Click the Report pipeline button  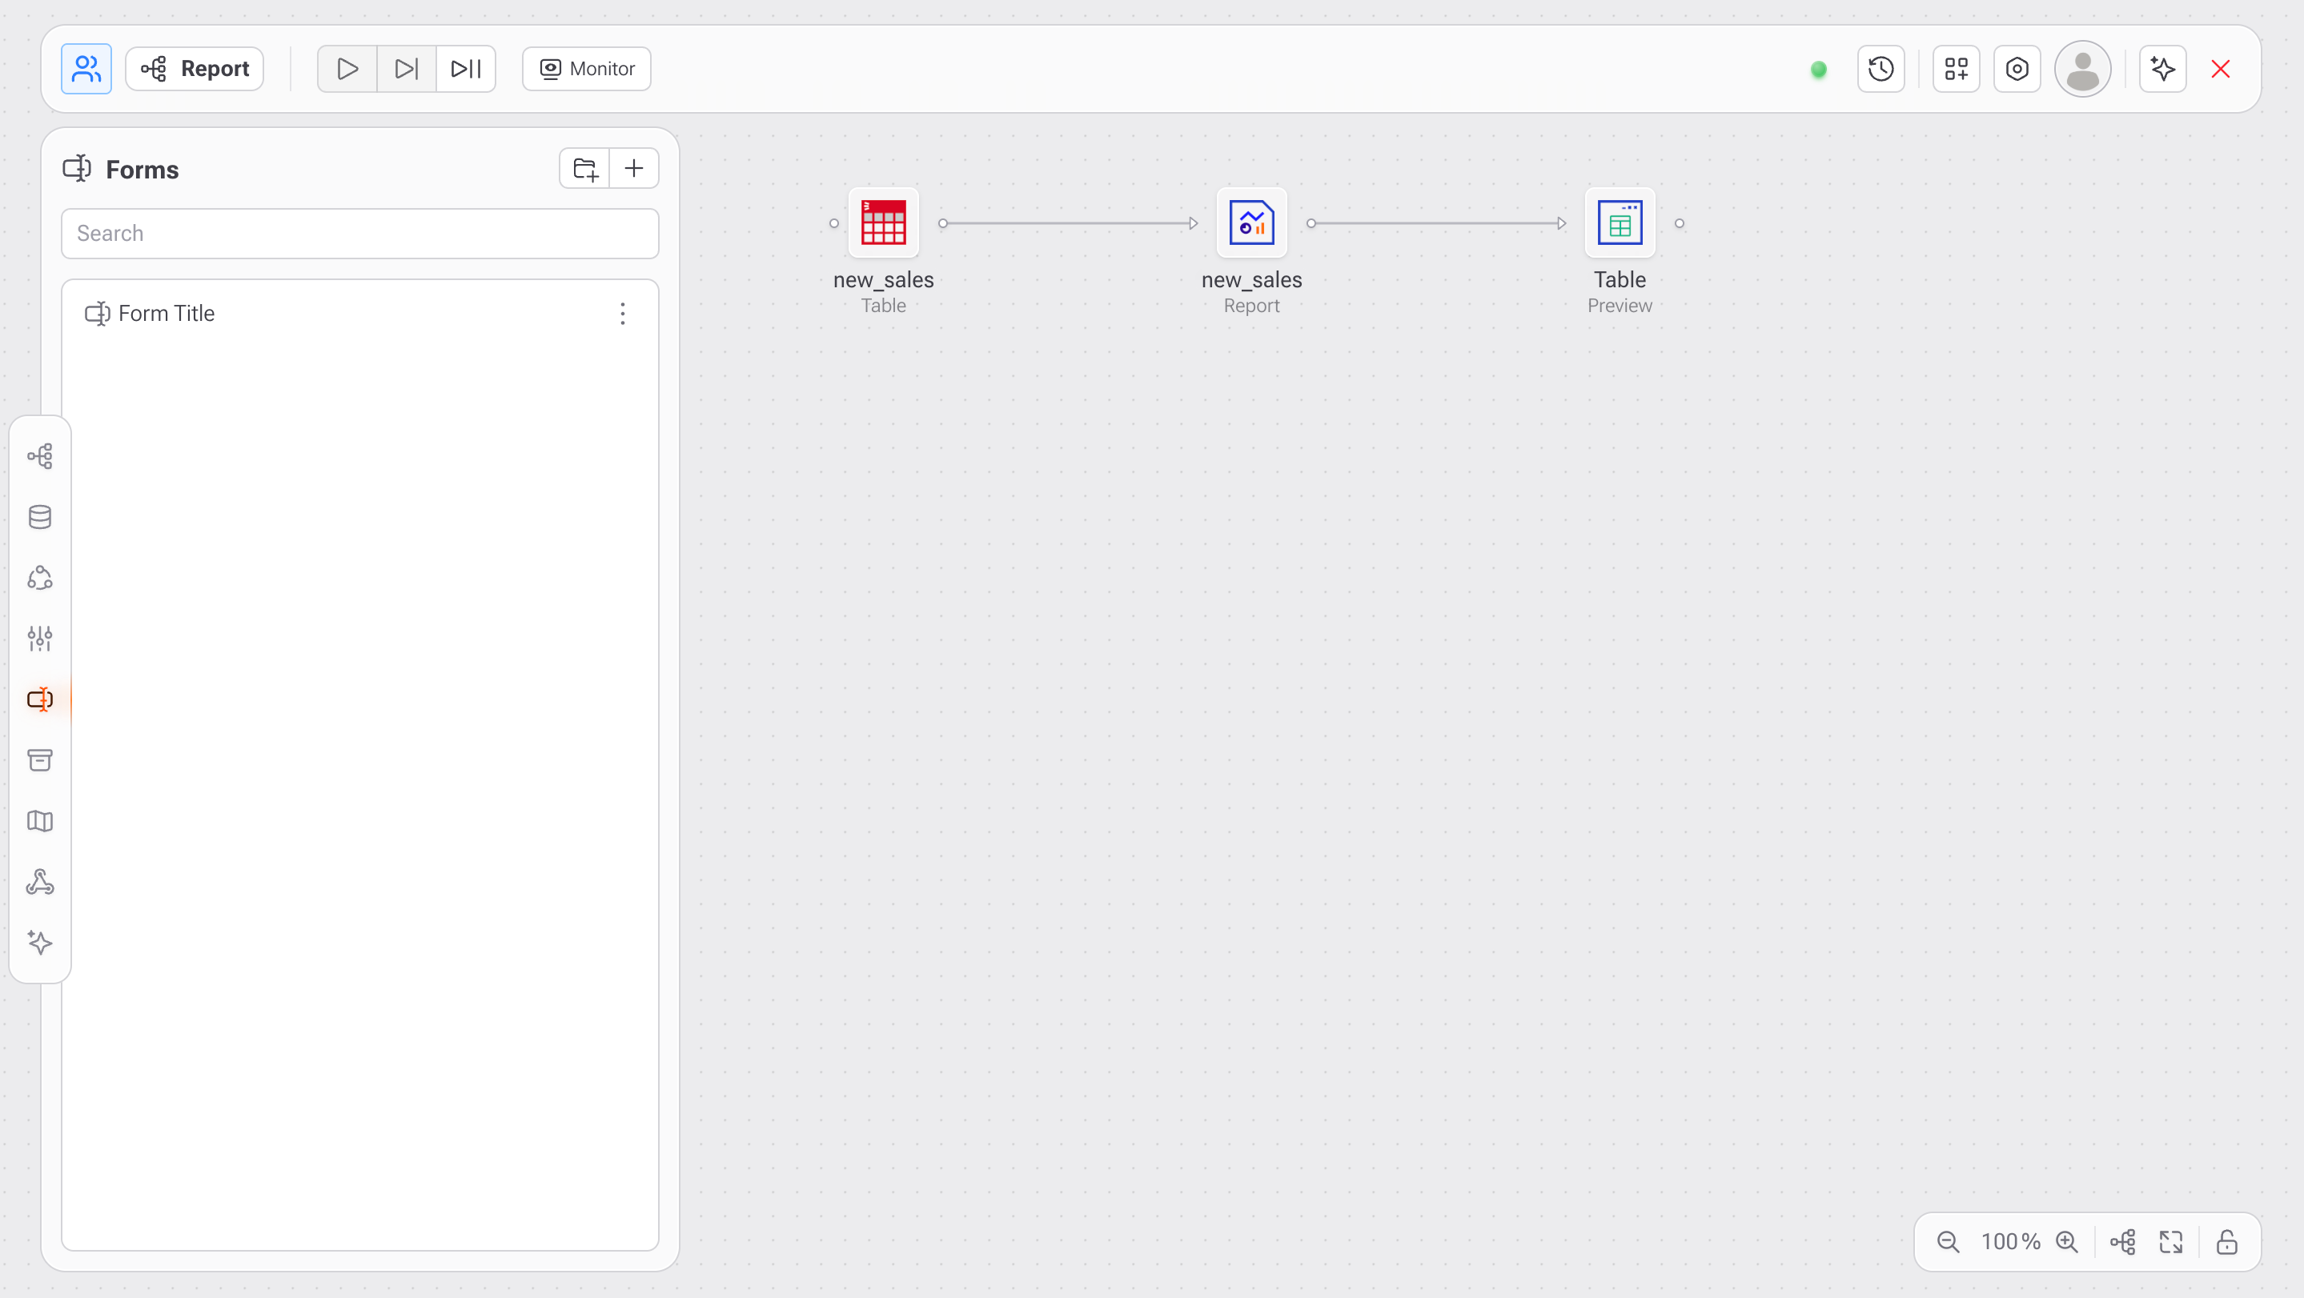(x=195, y=69)
